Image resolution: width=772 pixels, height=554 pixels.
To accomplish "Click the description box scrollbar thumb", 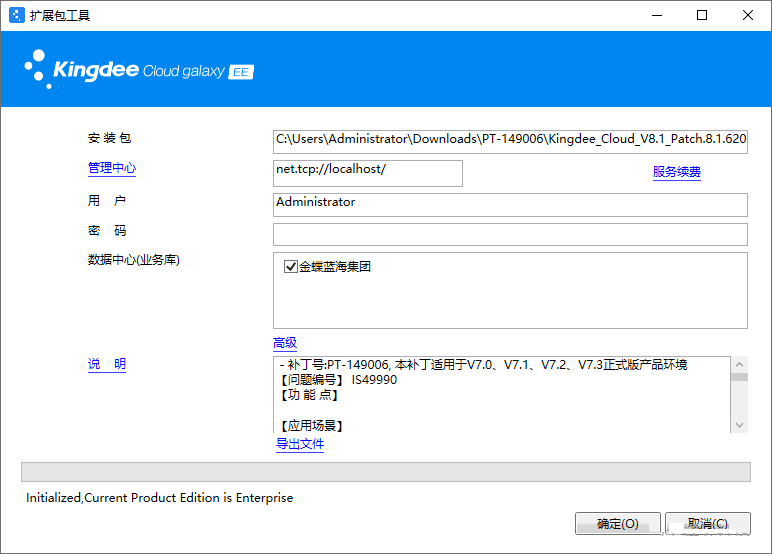I will click(739, 377).
